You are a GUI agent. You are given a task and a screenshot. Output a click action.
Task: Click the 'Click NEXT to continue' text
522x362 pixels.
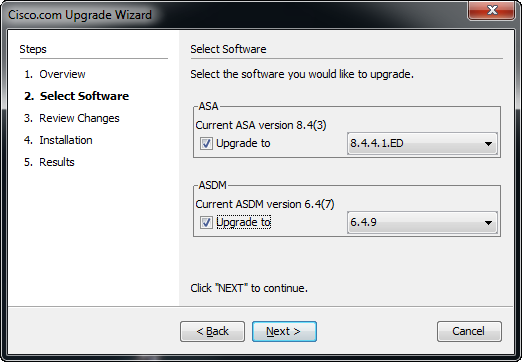(x=249, y=288)
